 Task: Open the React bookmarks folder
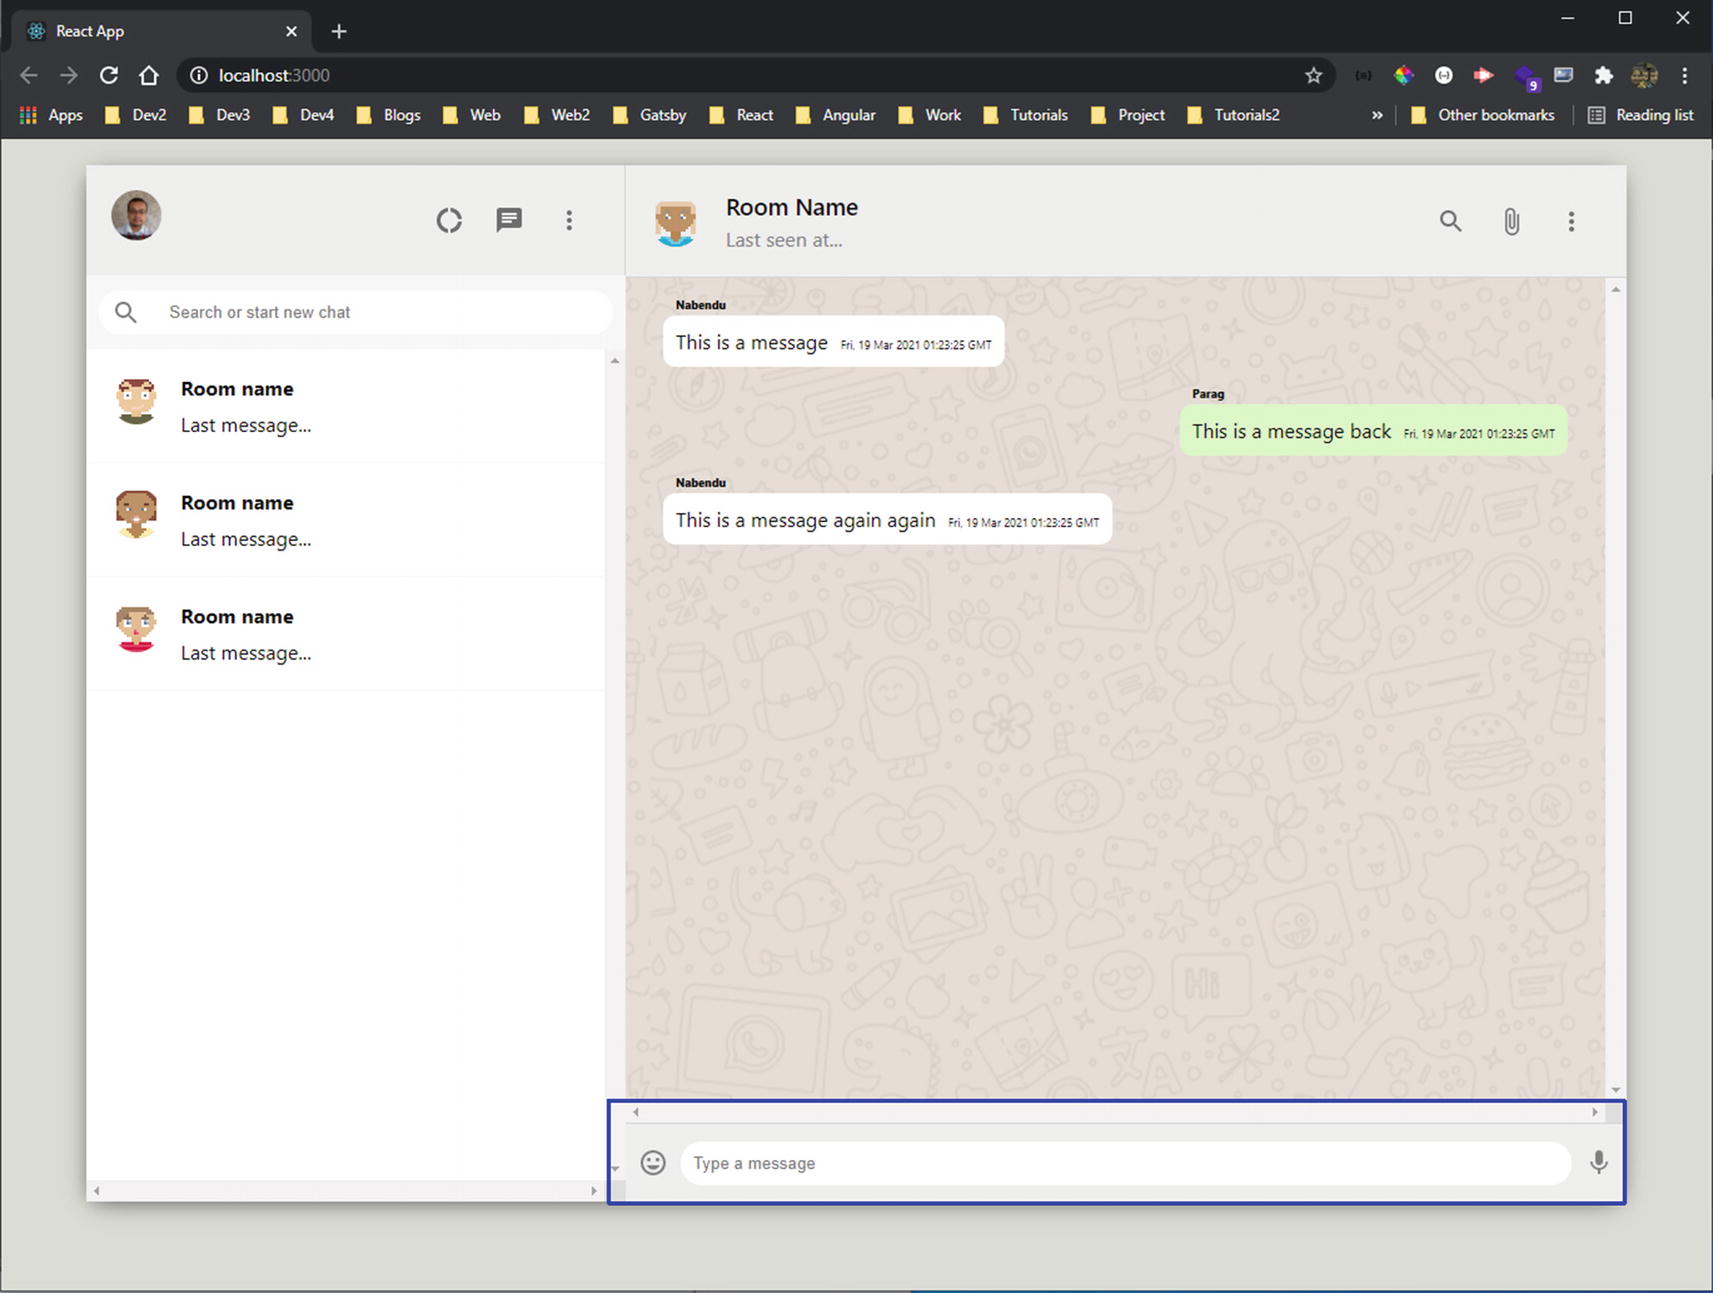[741, 115]
